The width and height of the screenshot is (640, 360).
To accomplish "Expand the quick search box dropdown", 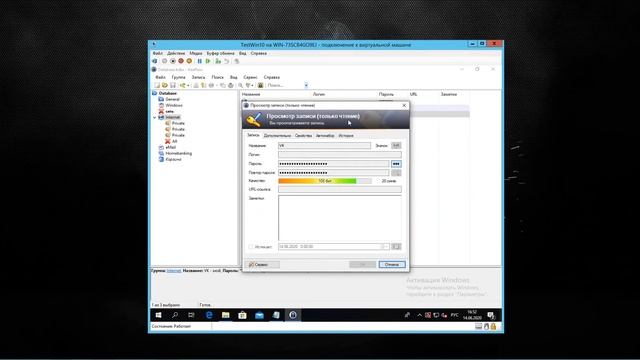I will click(x=306, y=85).
